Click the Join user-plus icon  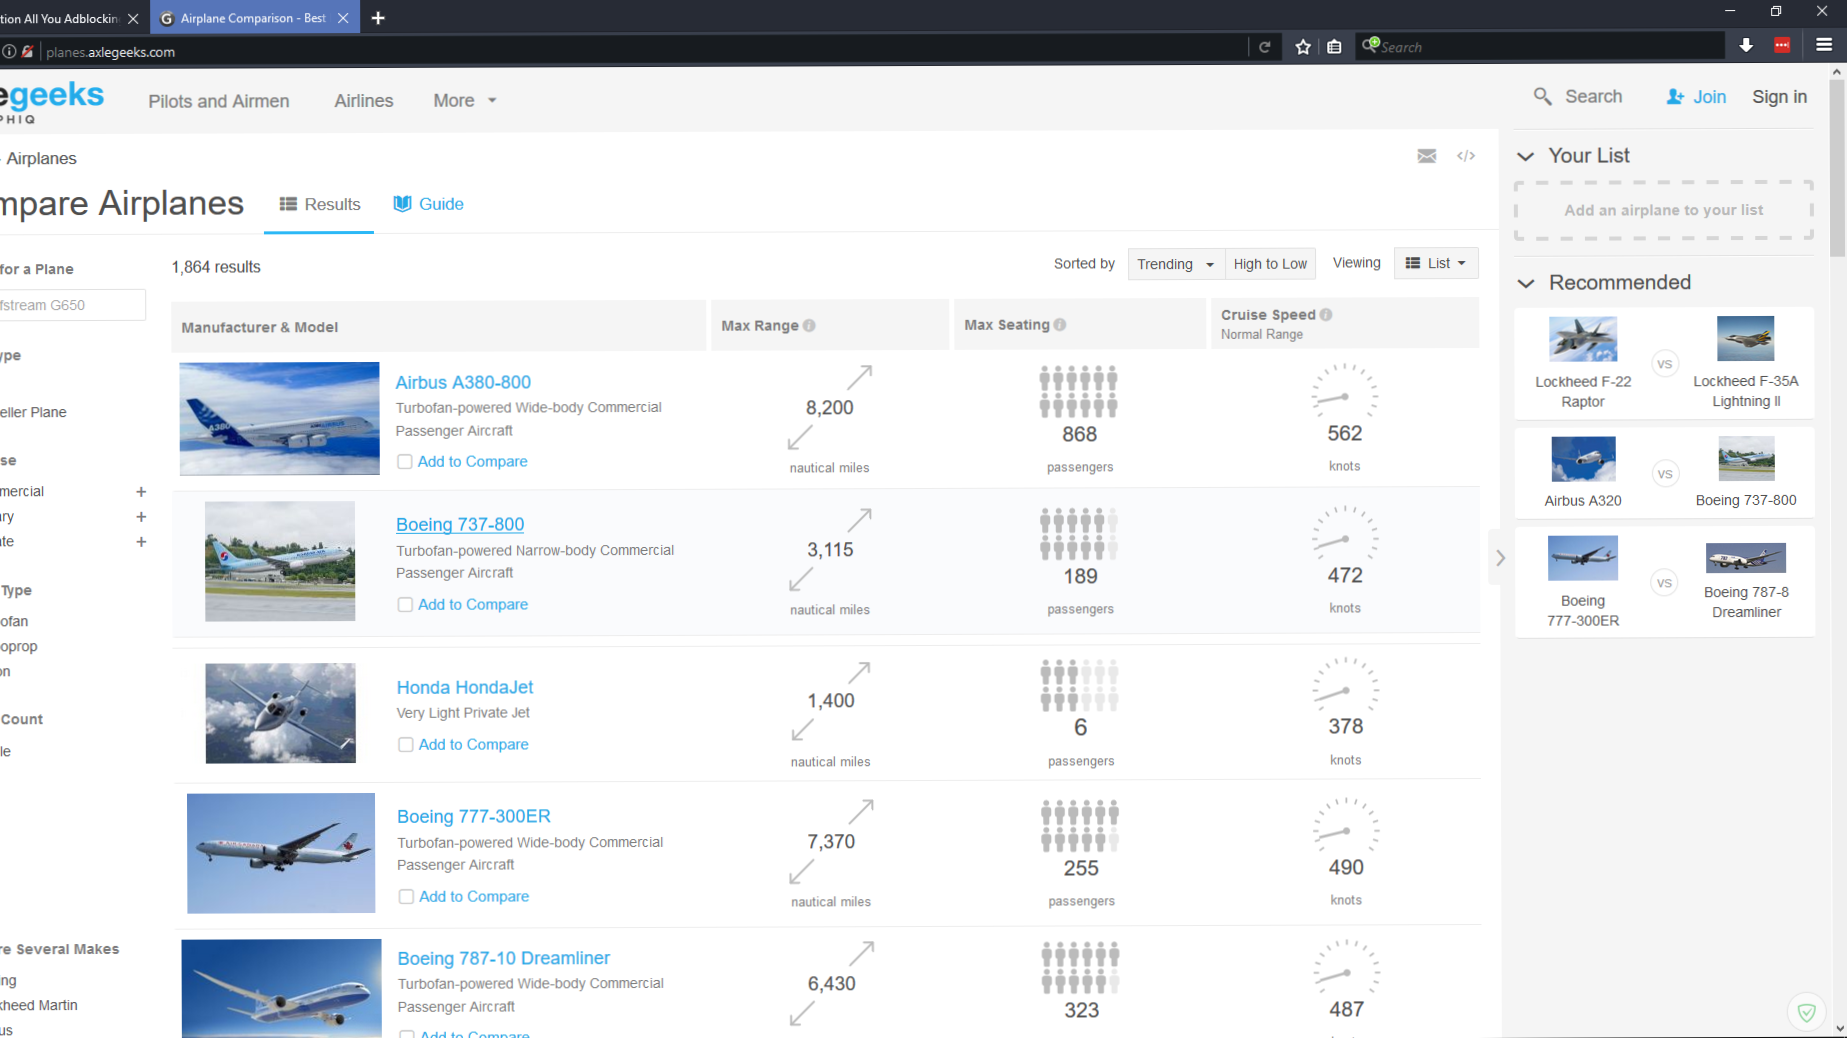click(x=1675, y=97)
